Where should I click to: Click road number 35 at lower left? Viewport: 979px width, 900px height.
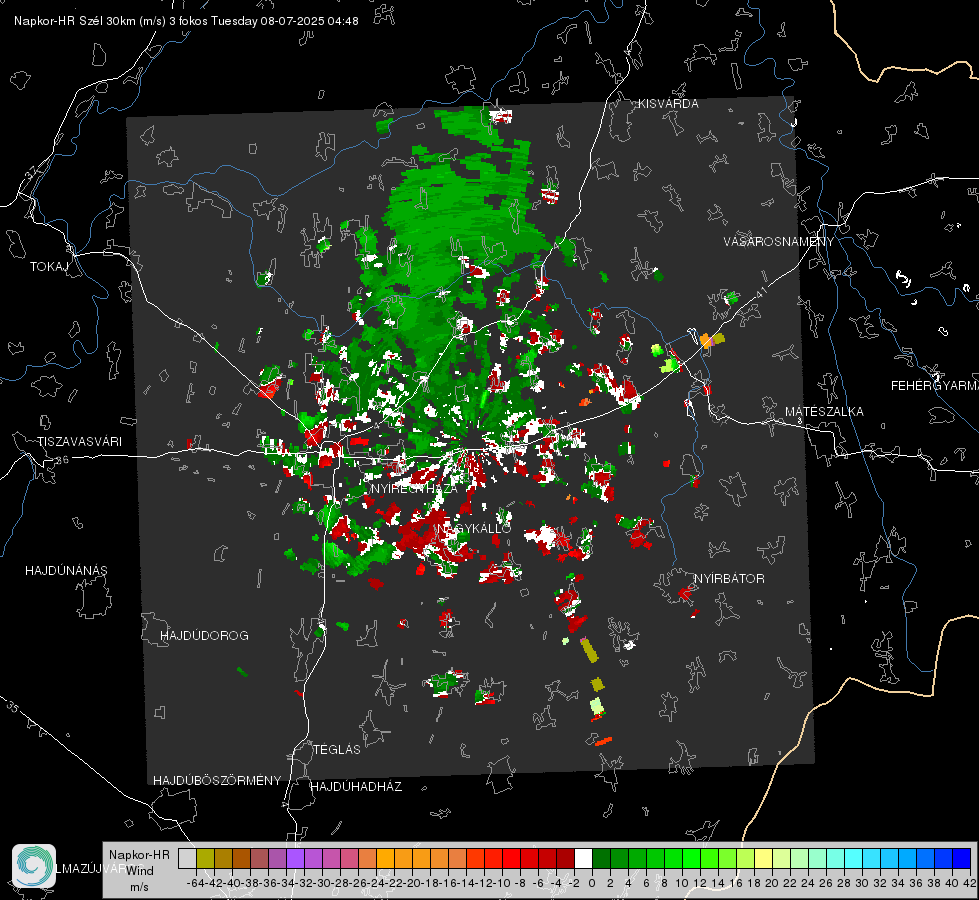[x=13, y=708]
